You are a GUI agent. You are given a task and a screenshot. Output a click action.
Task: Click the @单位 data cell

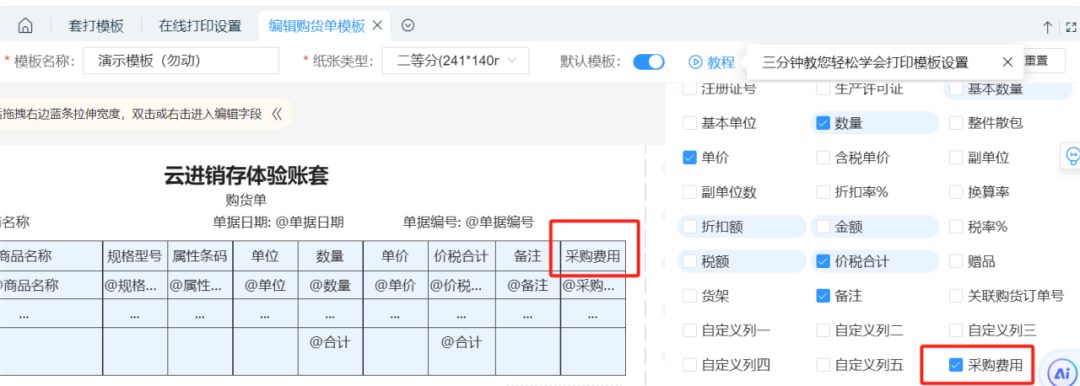265,285
